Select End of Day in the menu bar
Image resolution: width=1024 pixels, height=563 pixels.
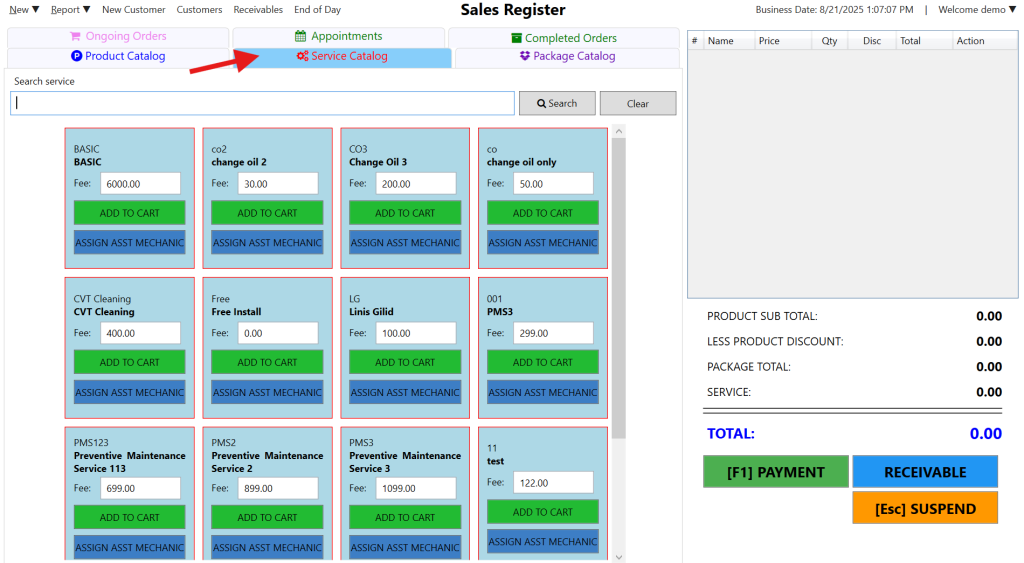[317, 10]
